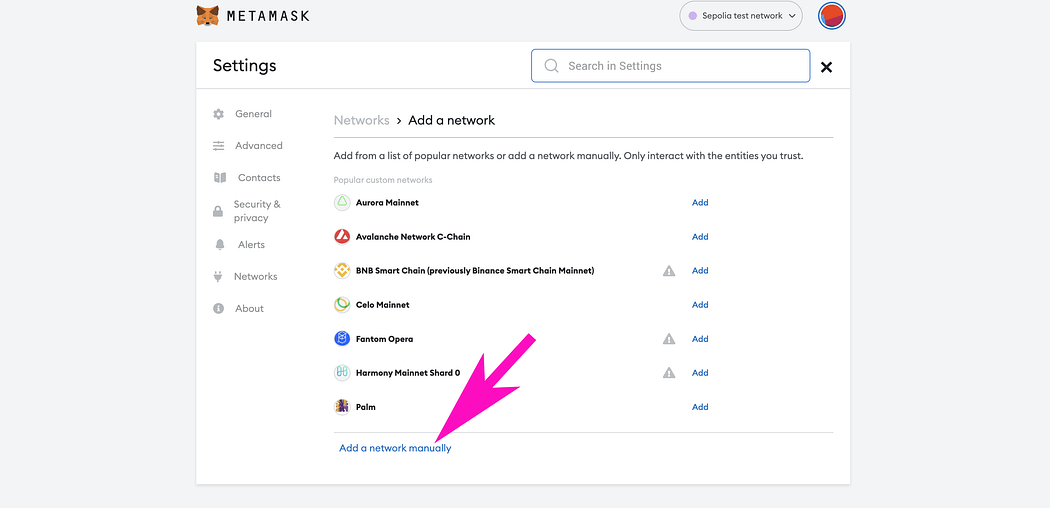Select the Celo Mainnet label

pos(382,305)
